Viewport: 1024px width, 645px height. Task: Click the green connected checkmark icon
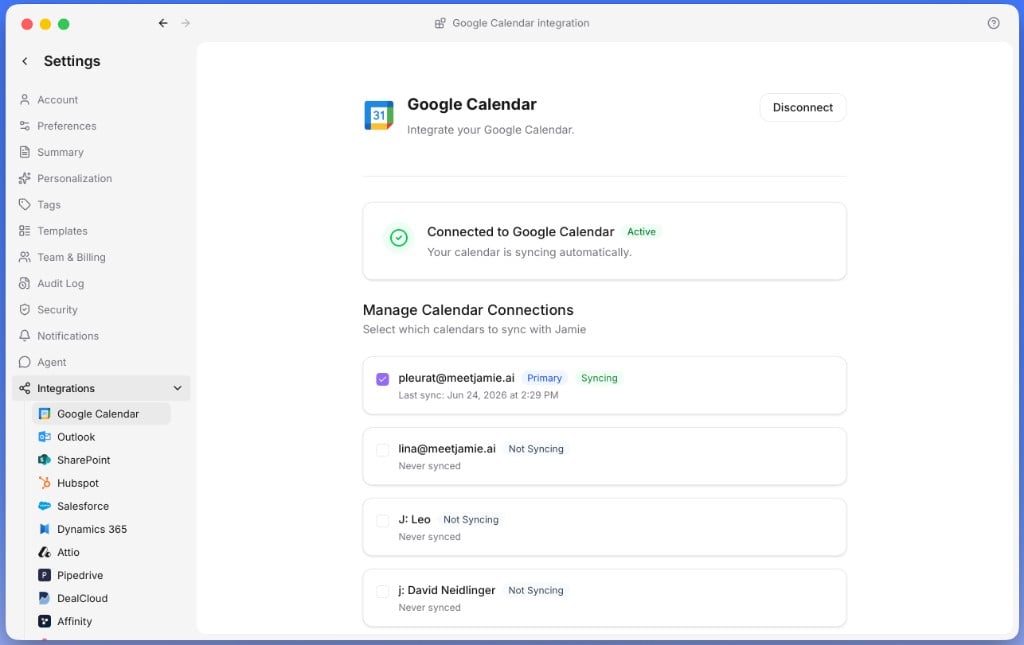(x=399, y=238)
